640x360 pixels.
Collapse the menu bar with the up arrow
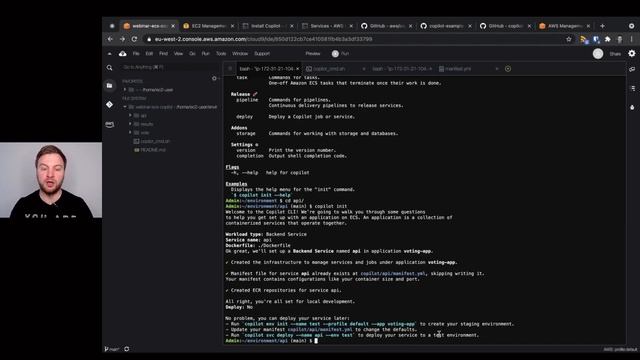109,53
